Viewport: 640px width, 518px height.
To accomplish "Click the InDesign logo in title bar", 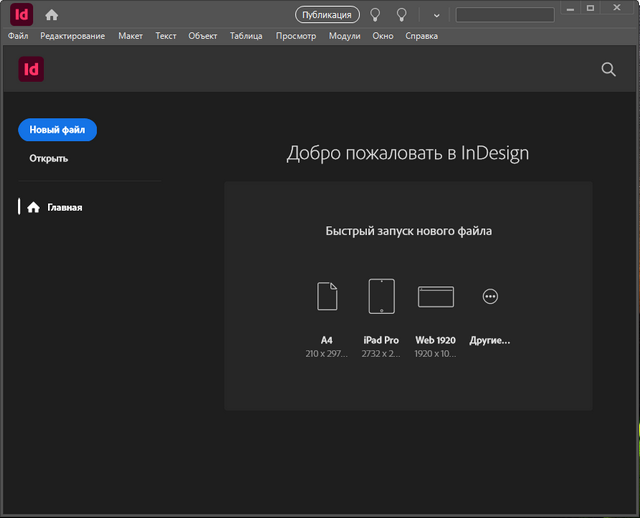I will point(21,15).
